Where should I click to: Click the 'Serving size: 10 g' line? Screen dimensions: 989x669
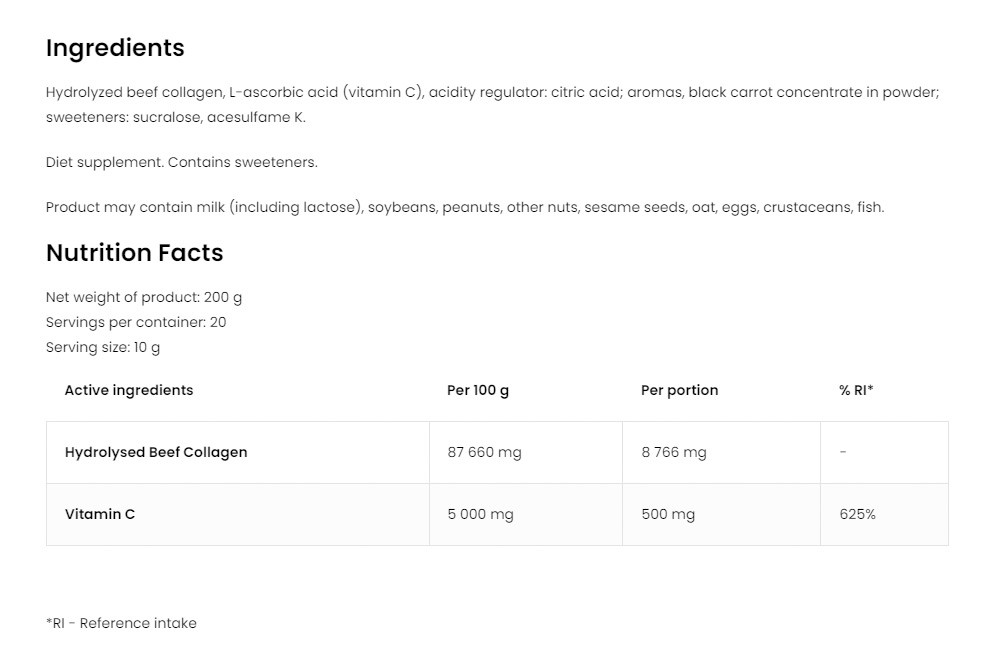click(x=103, y=347)
